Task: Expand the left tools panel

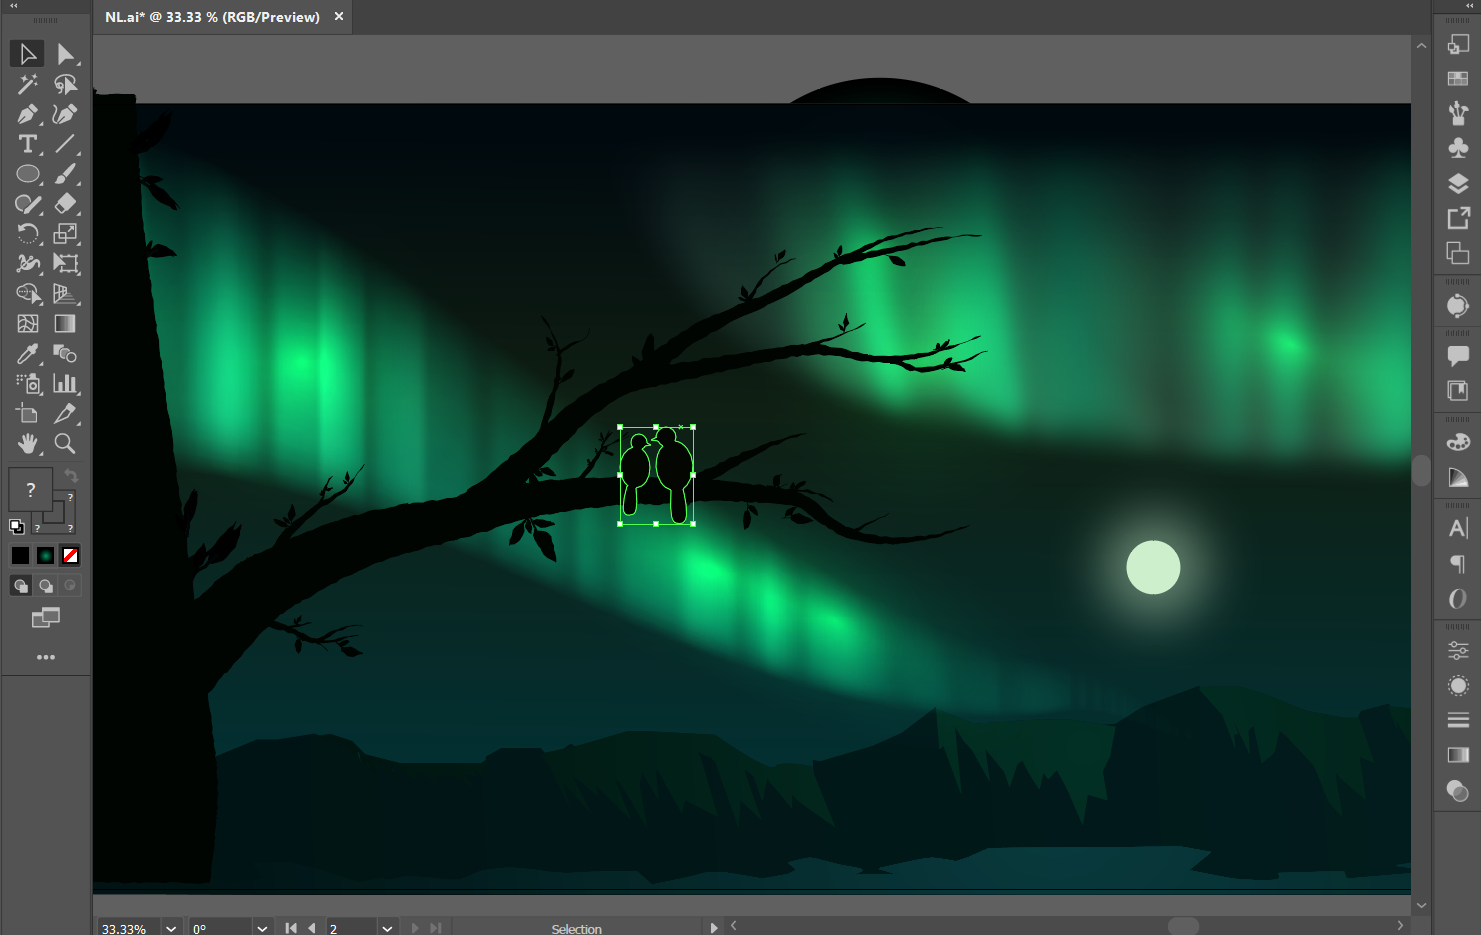Action: tap(14, 6)
